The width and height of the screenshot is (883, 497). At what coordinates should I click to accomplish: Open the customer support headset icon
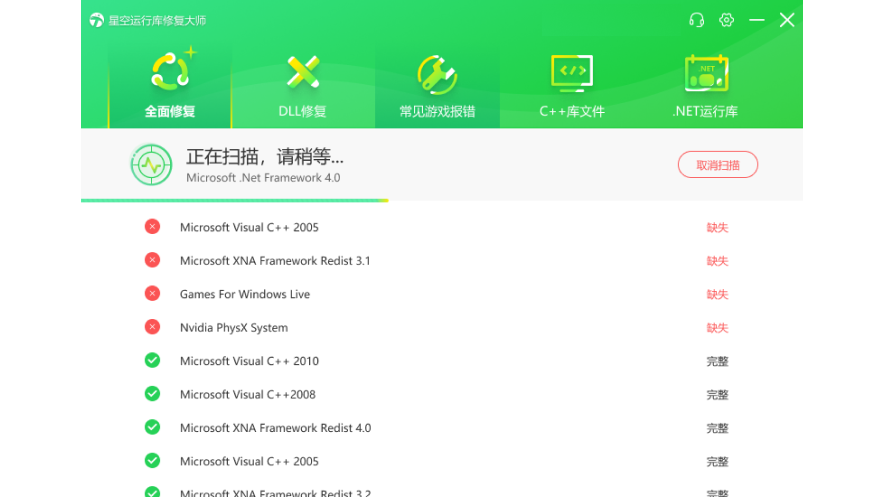697,20
